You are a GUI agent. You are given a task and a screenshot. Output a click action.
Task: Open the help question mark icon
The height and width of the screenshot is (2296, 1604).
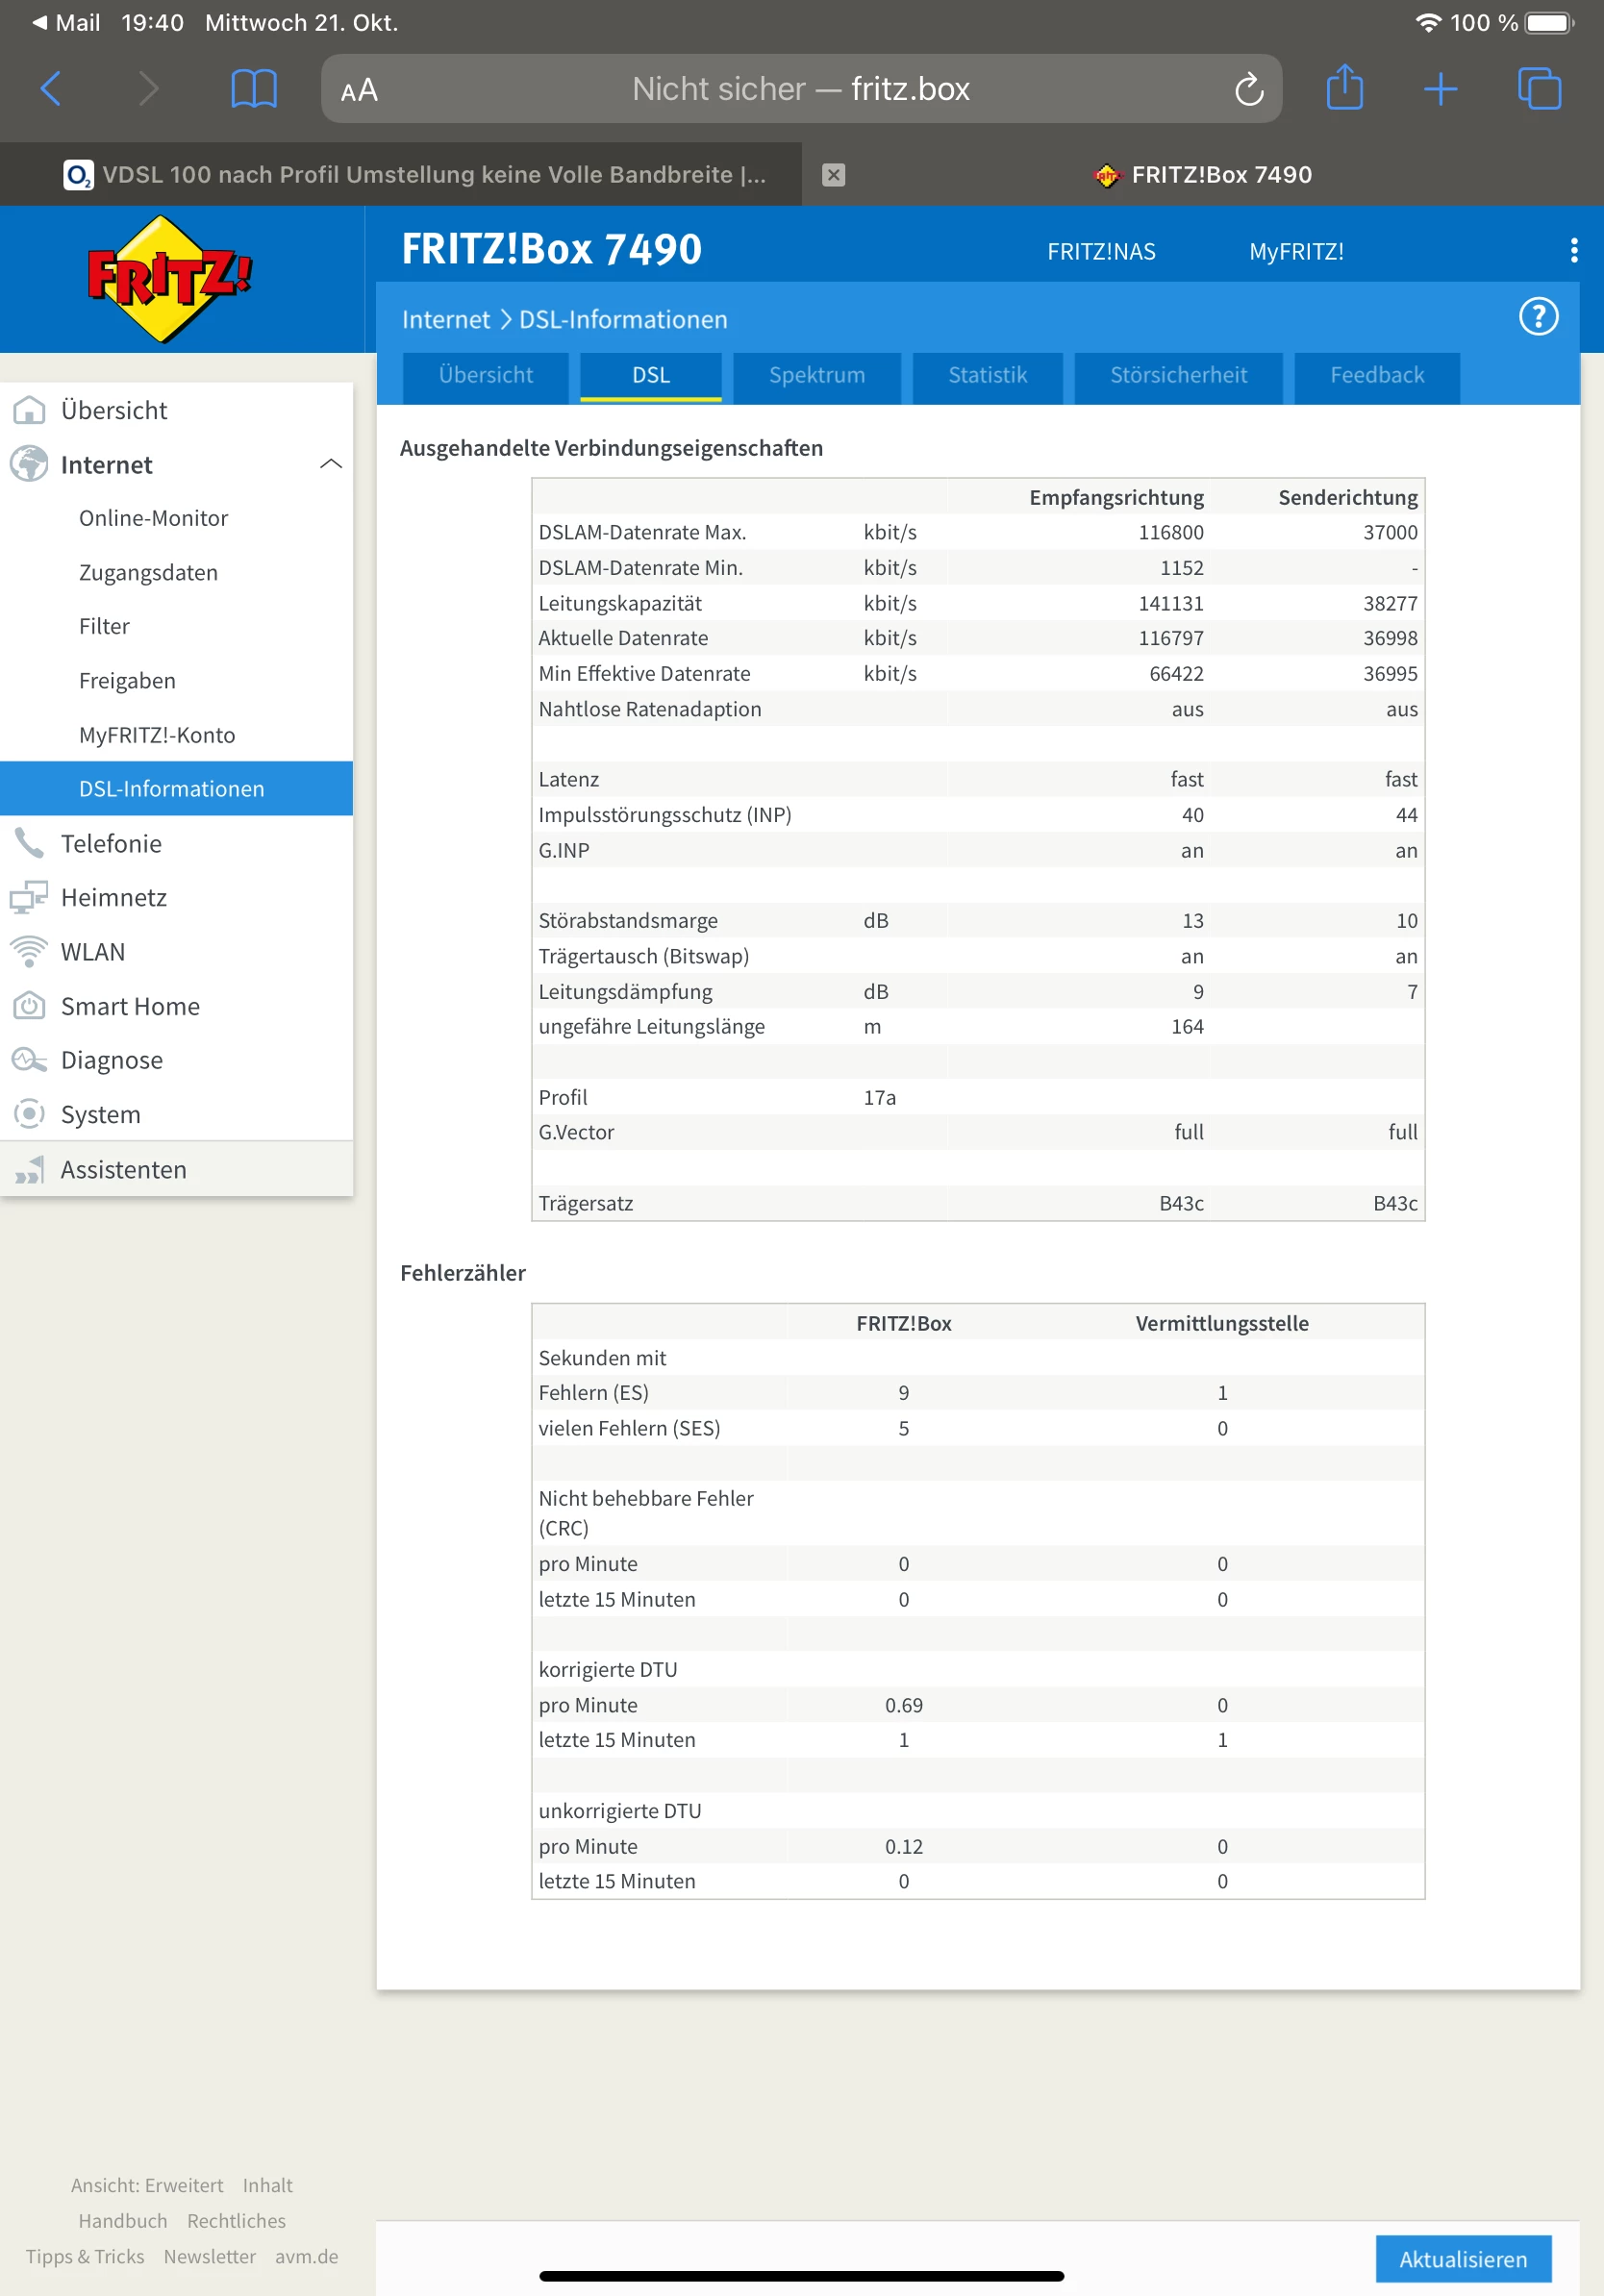pos(1538,317)
